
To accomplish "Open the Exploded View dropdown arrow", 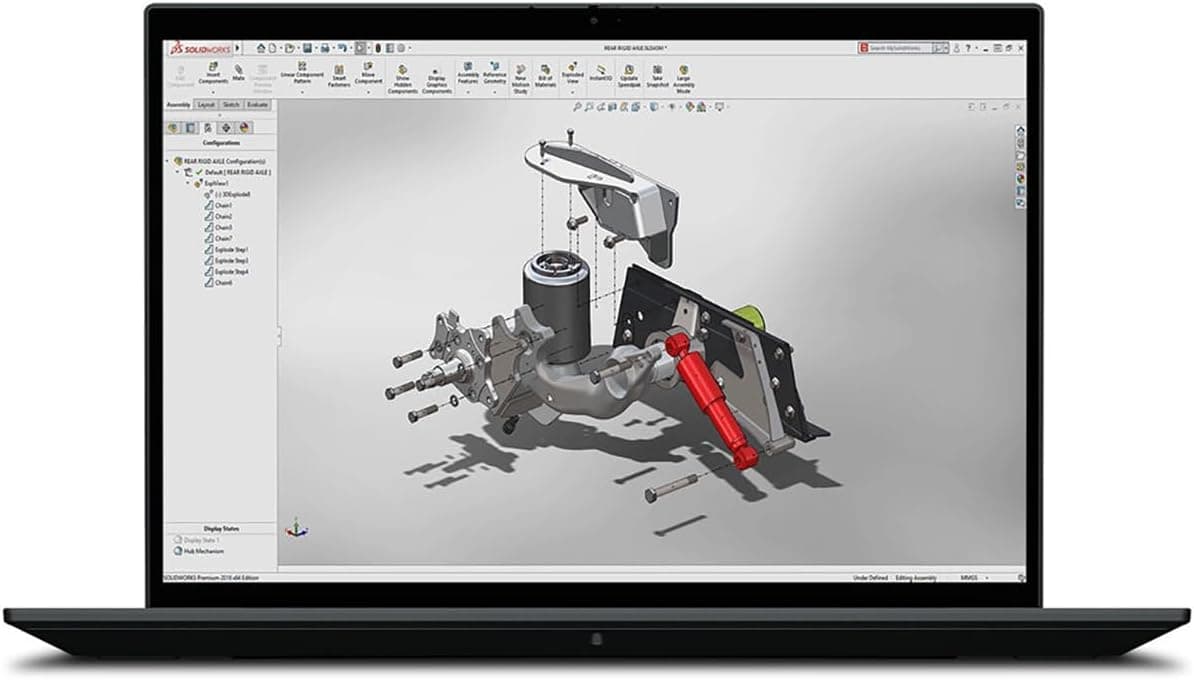I will pos(573,93).
